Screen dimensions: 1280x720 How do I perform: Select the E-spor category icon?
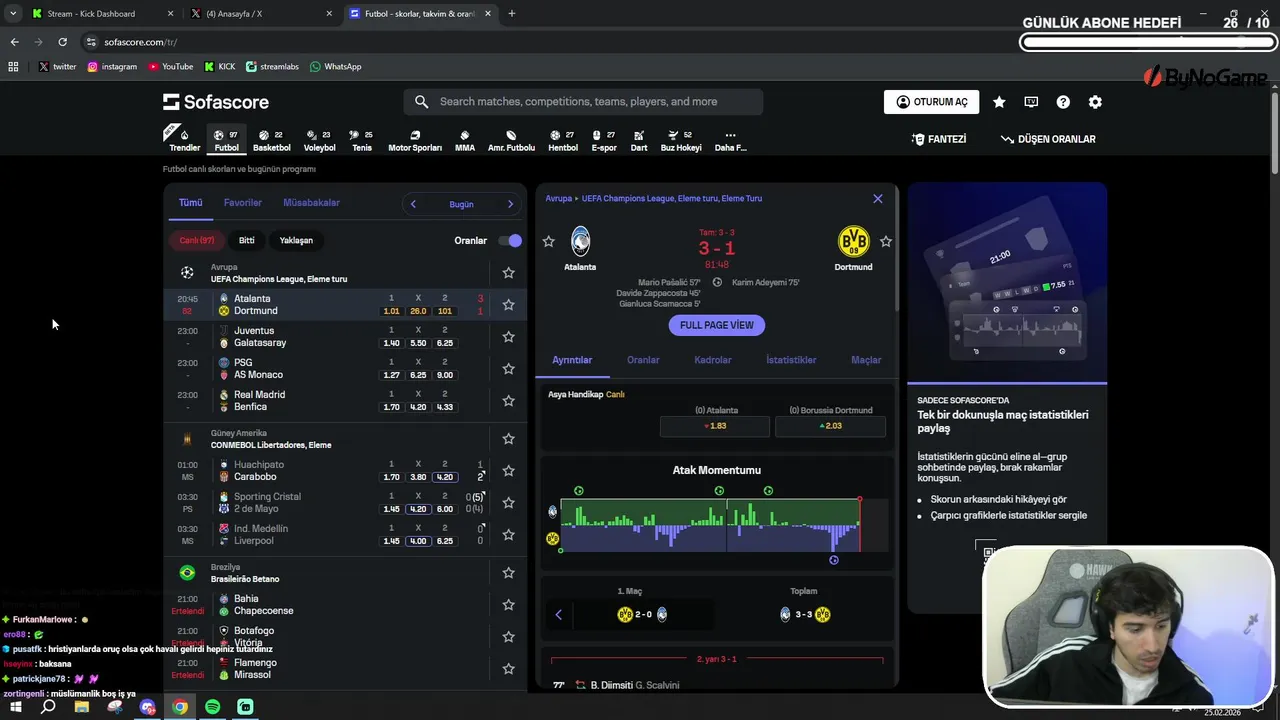604,140
